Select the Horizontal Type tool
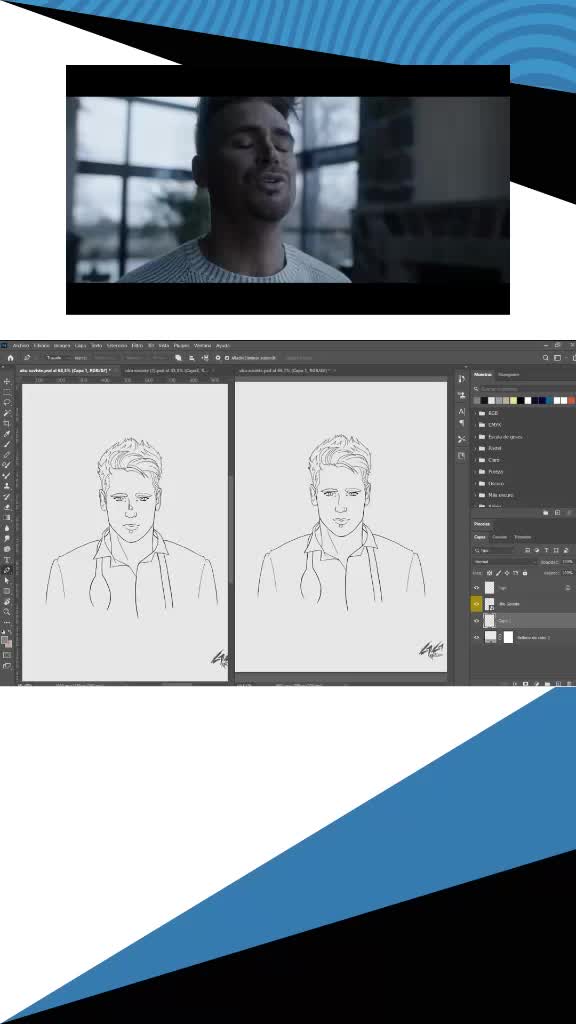Screen dimensions: 576x1024 point(7,560)
